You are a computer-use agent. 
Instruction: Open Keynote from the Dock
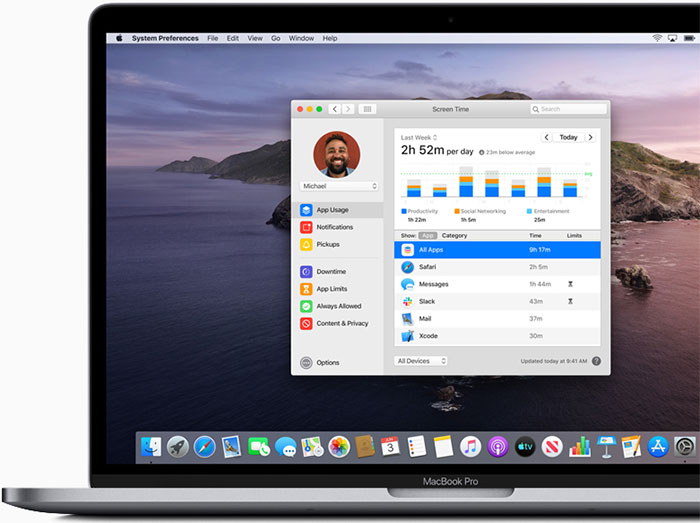[x=606, y=447]
